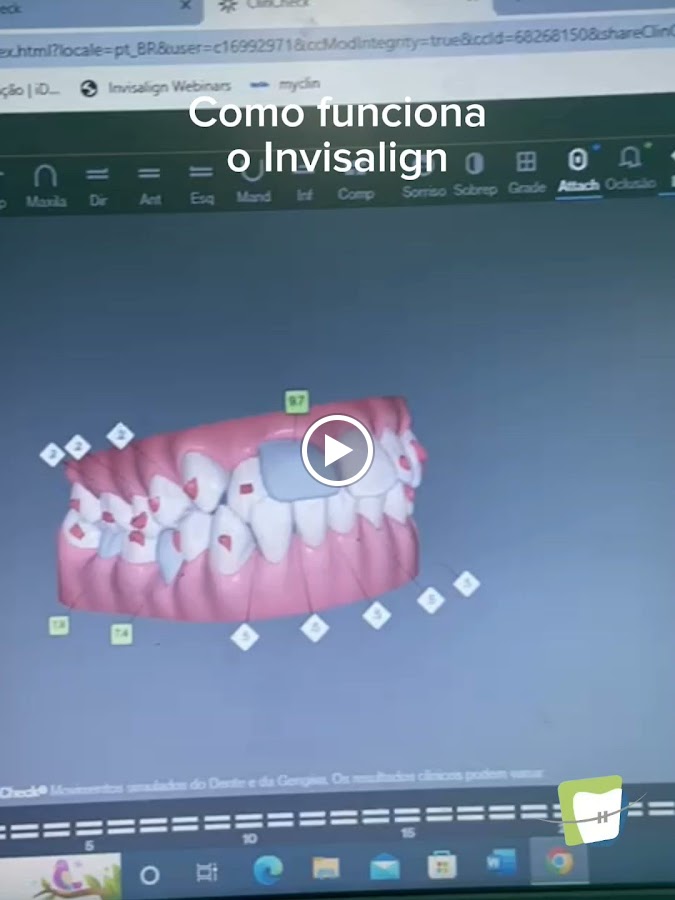This screenshot has height=900, width=675.
Task: Switch to the Esq left-side view
Action: 201,184
